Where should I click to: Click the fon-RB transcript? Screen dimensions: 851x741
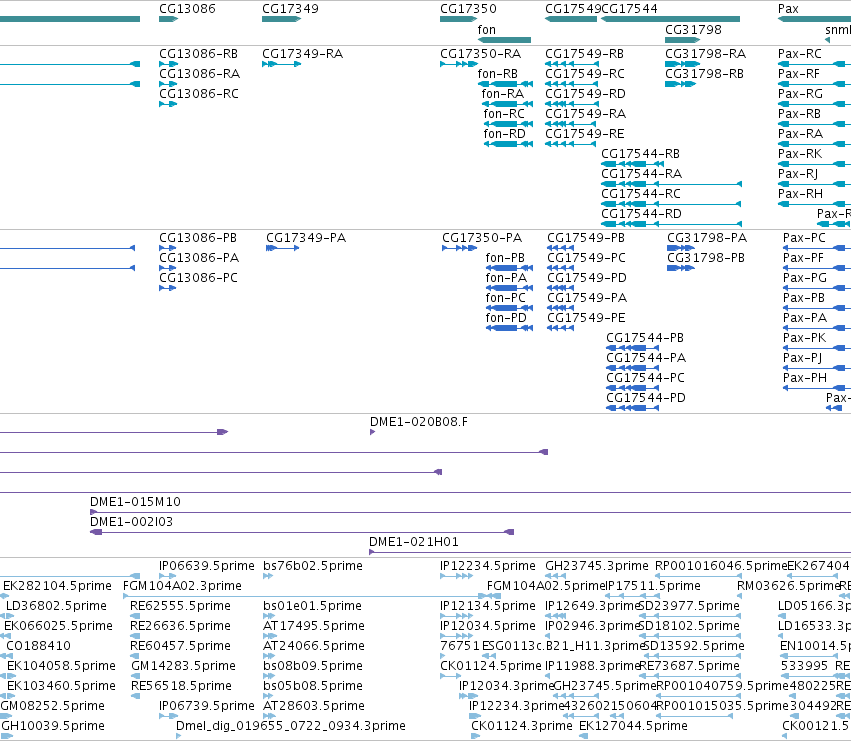(498, 74)
